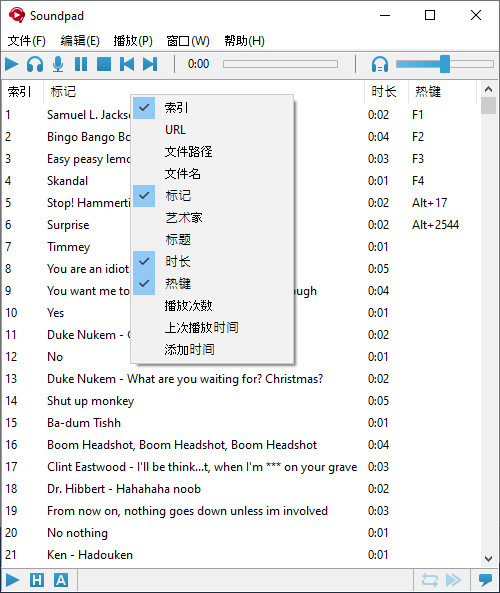Open the 播放(P) menu
Viewport: 500px width, 593px height.
(x=133, y=40)
